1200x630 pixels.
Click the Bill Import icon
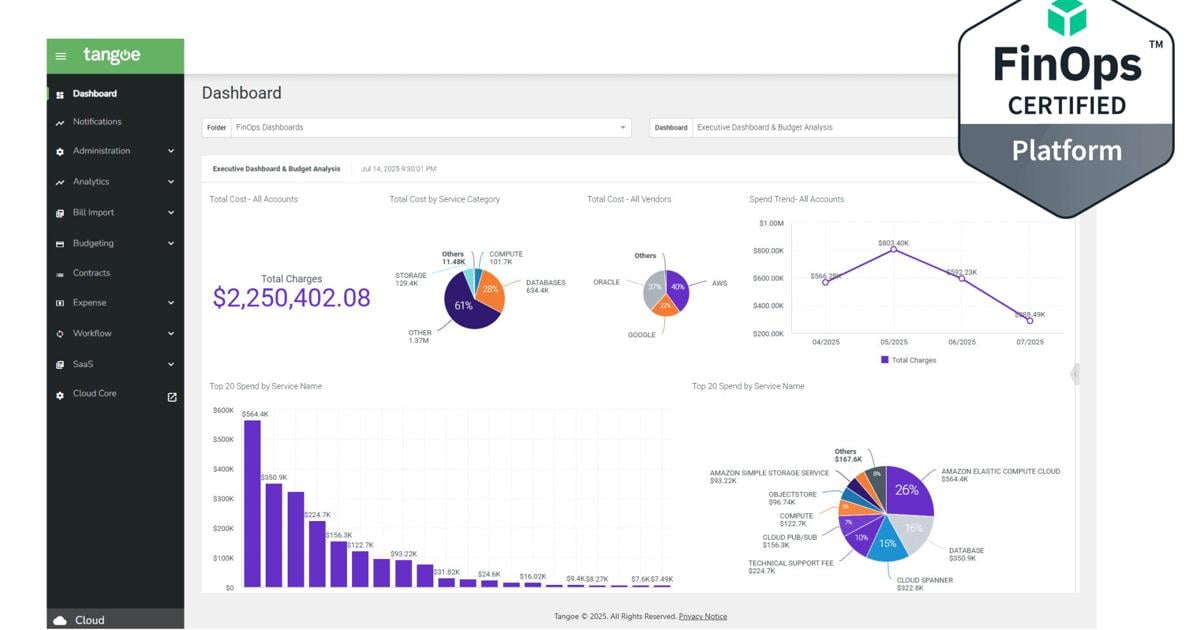tap(60, 213)
